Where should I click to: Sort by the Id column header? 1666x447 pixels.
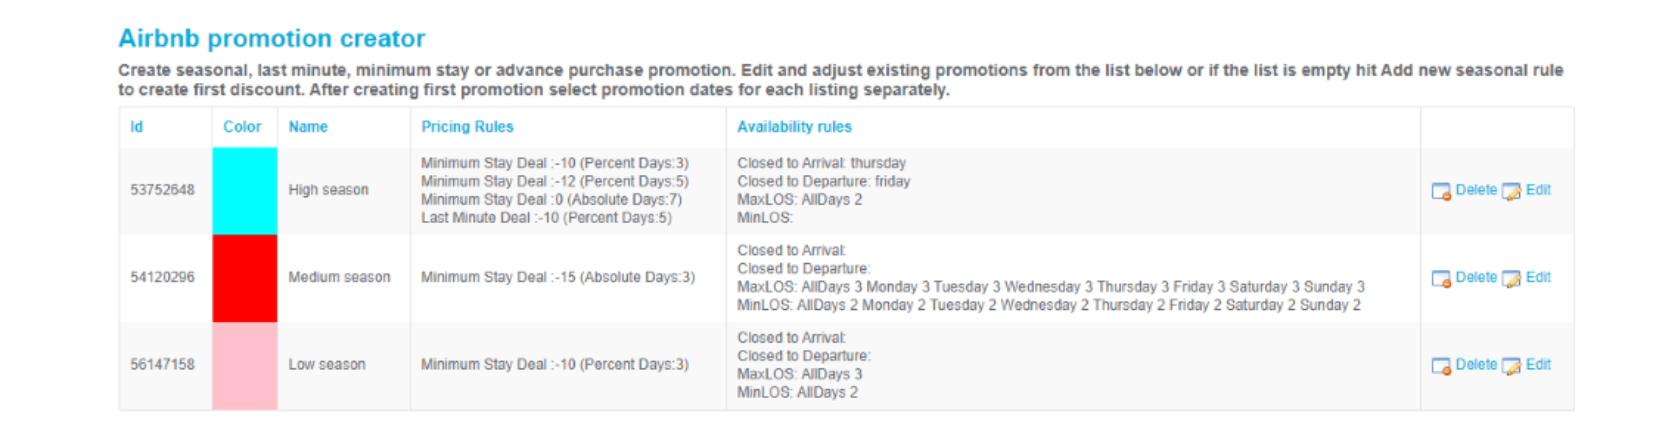137,127
